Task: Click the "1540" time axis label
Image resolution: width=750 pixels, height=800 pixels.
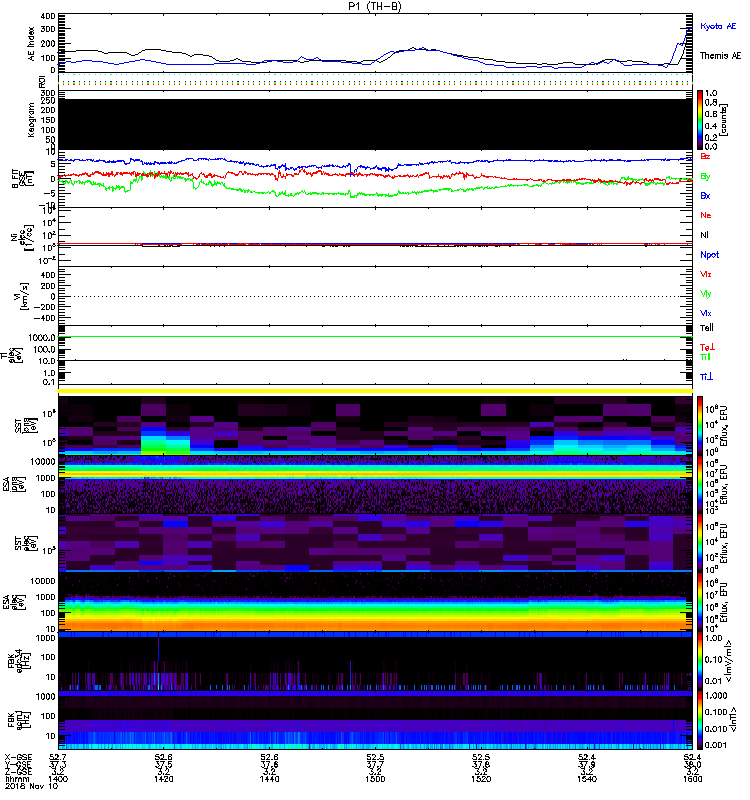Action: coord(587,779)
